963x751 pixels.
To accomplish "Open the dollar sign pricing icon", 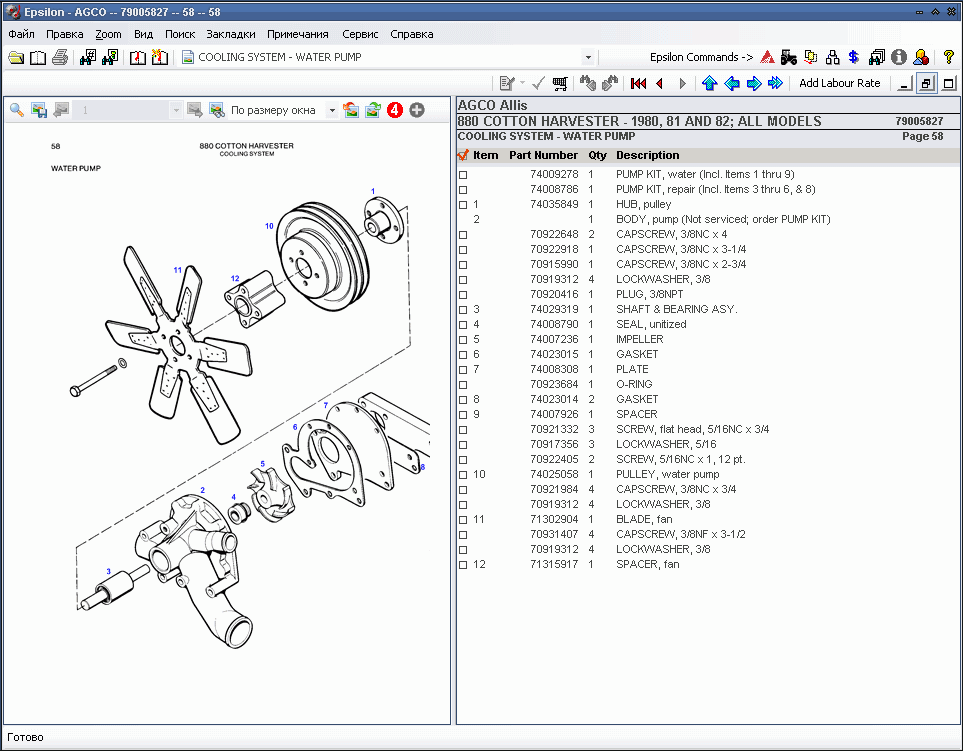I will point(852,57).
